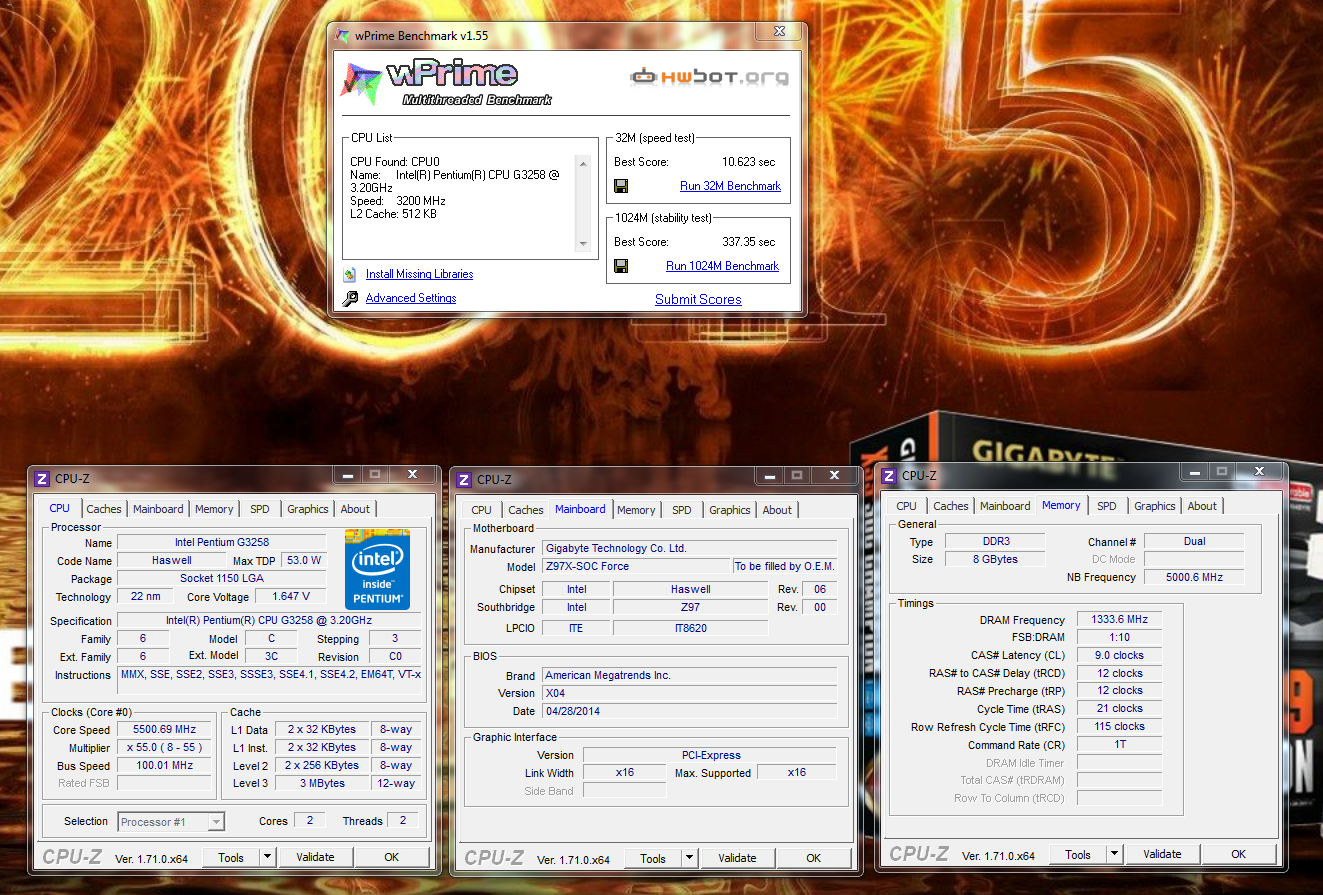Click the wPrime title bar app icon
Viewport: 1323px width, 895px height.
343,35
